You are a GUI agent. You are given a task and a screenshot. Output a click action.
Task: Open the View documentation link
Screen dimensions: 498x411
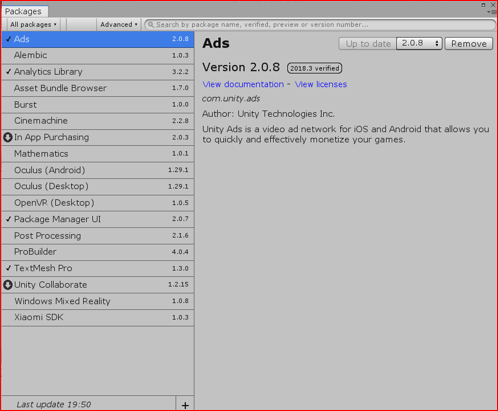[243, 84]
